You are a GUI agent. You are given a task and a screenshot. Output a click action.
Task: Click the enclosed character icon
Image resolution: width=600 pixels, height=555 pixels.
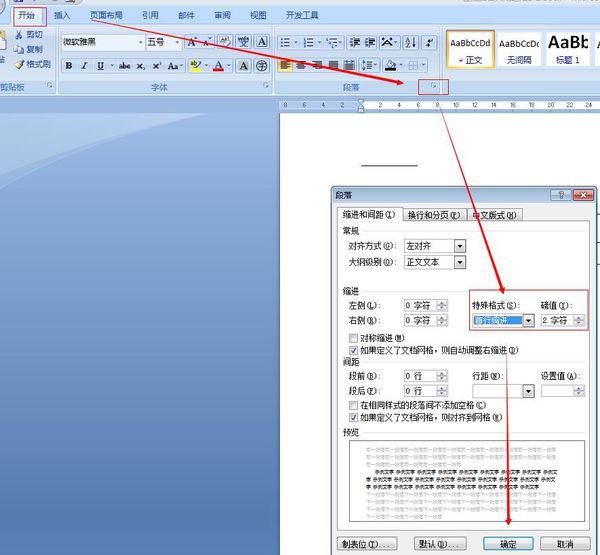pyautogui.click(x=262, y=66)
